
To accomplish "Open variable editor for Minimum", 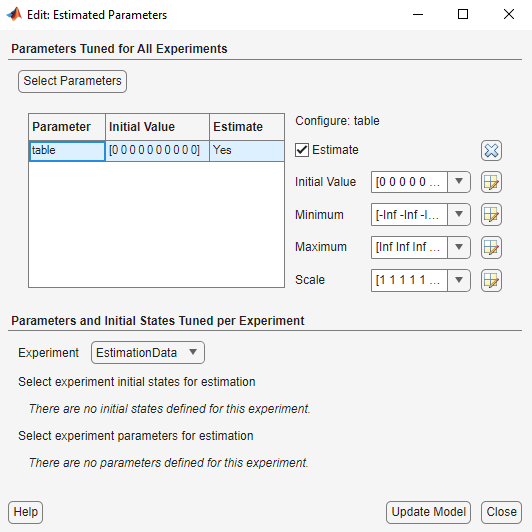I will (x=491, y=214).
